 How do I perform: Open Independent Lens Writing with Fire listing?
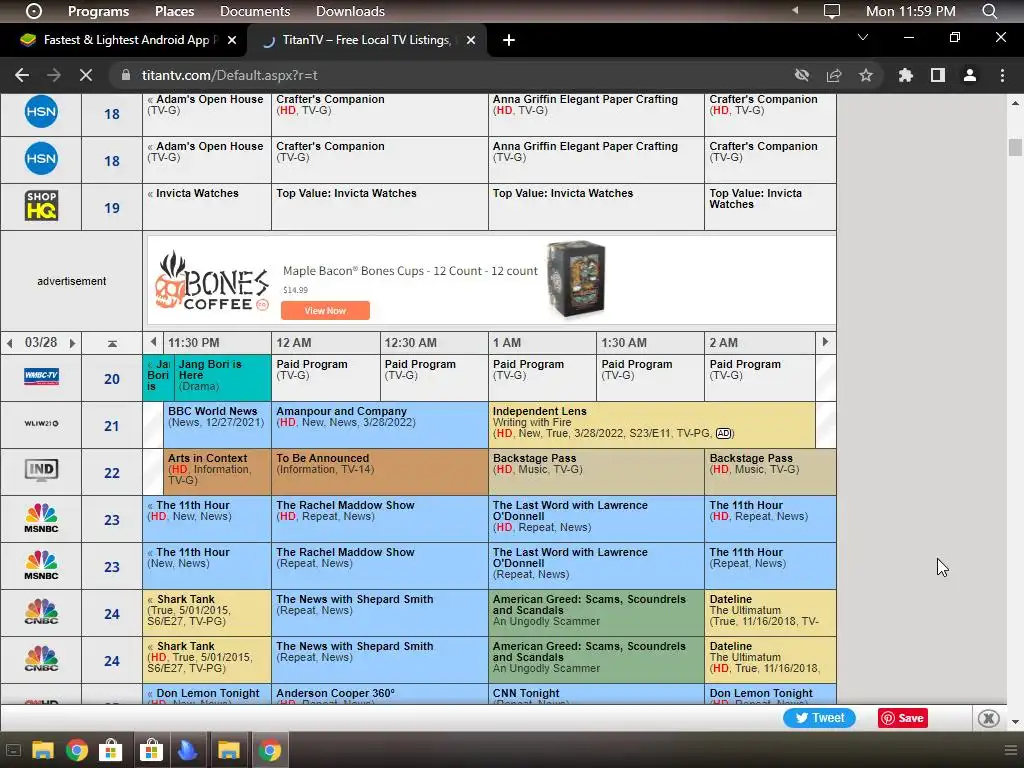652,424
